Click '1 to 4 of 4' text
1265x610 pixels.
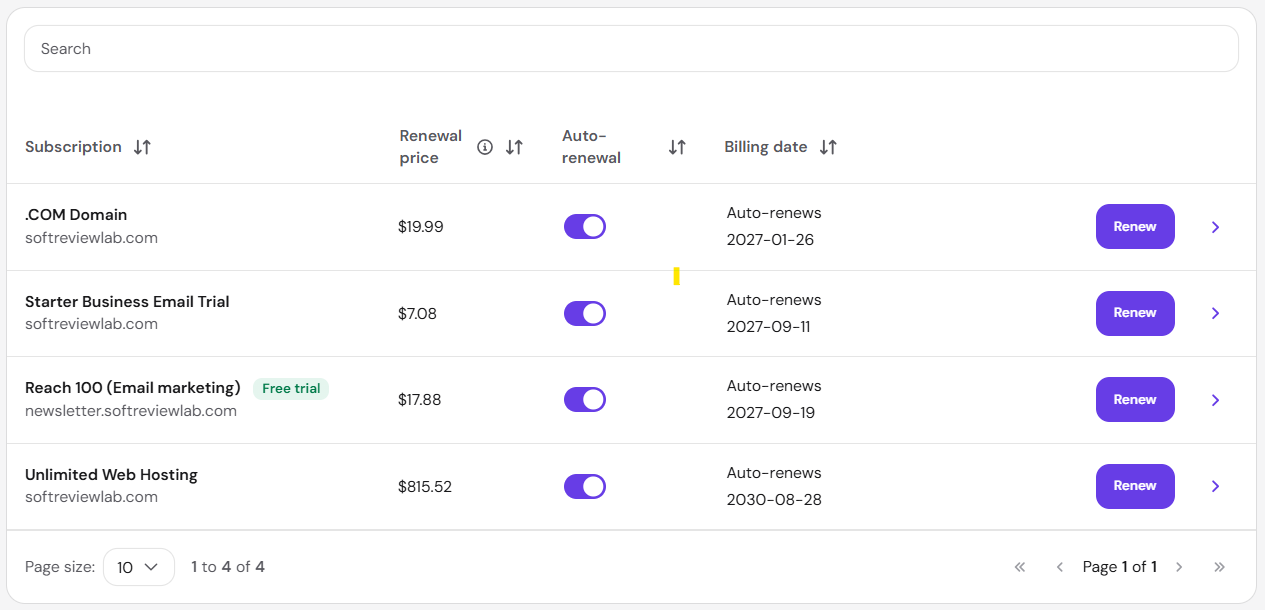(x=228, y=567)
